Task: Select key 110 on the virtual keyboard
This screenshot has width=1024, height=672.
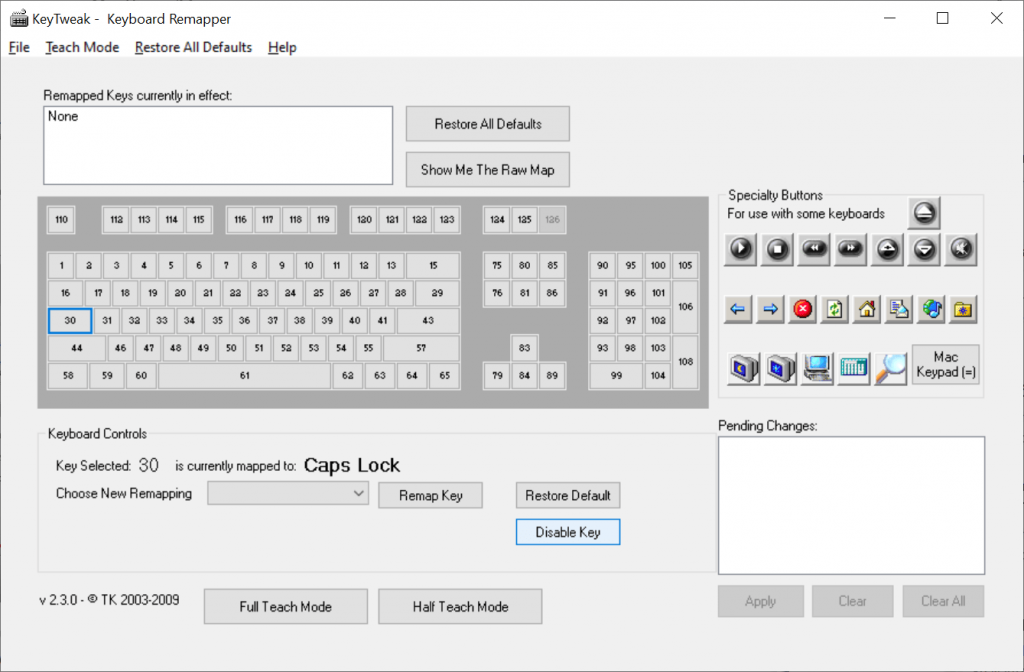Action: point(61,219)
